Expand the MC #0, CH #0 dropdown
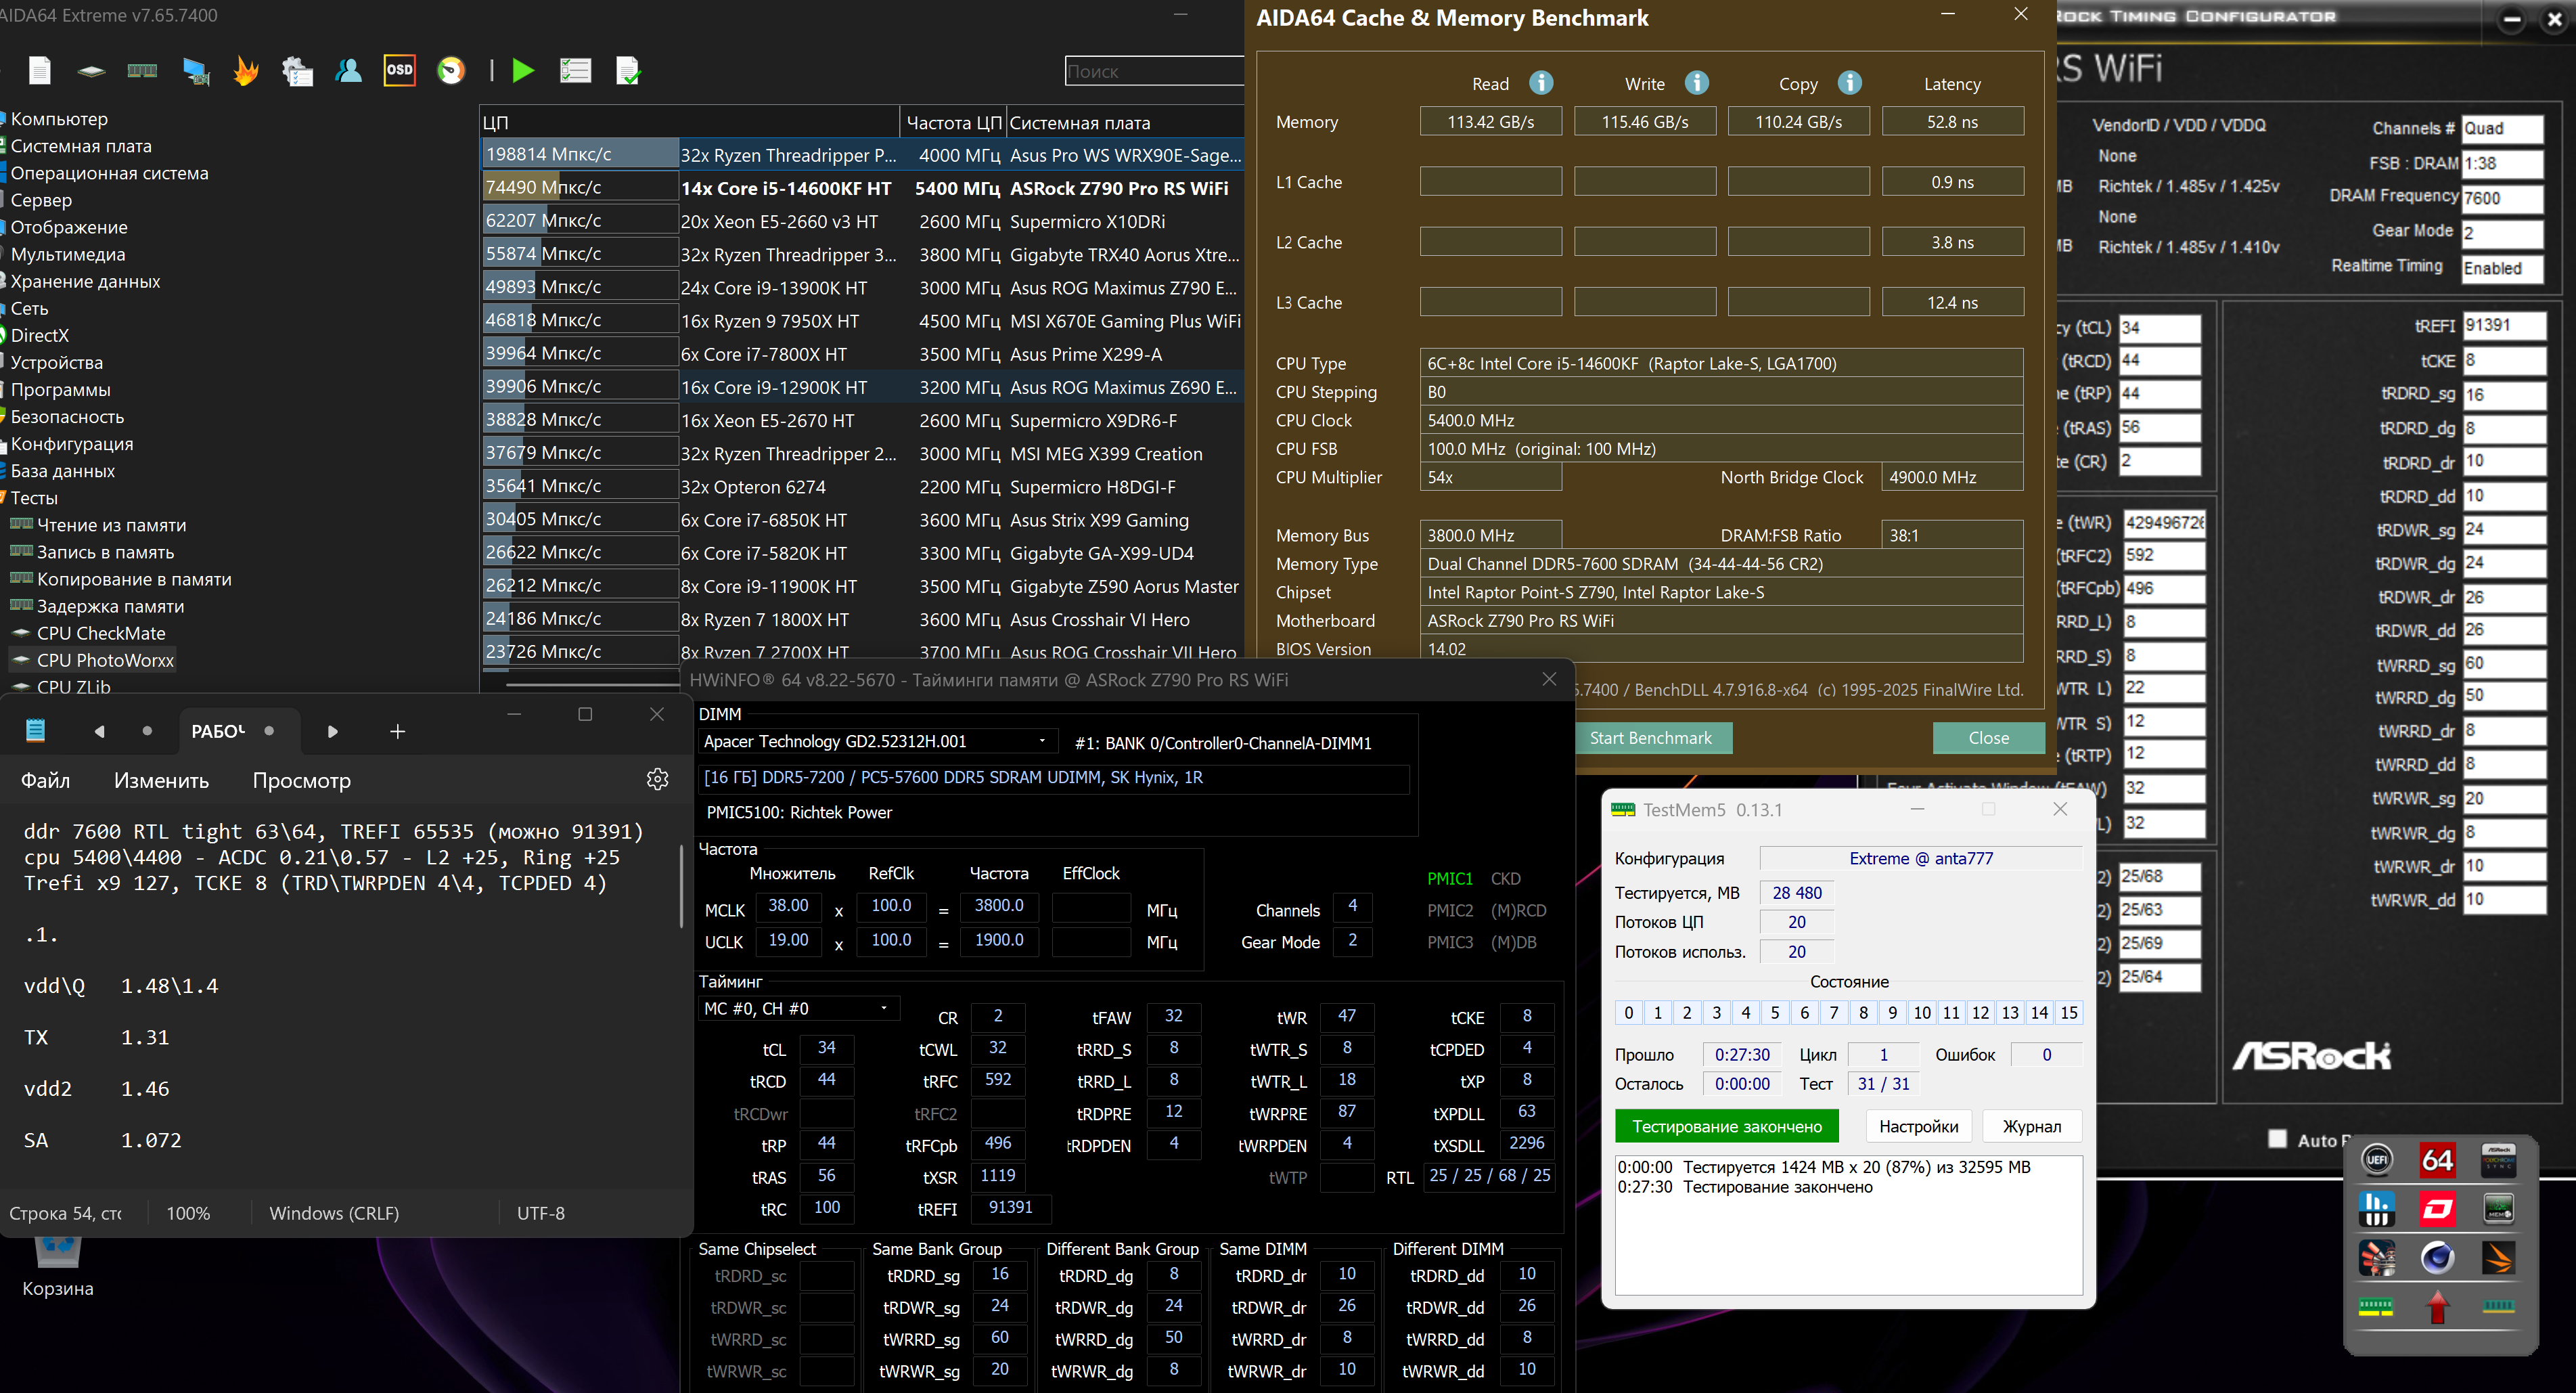This screenshot has height=1393, width=2576. (884, 1008)
